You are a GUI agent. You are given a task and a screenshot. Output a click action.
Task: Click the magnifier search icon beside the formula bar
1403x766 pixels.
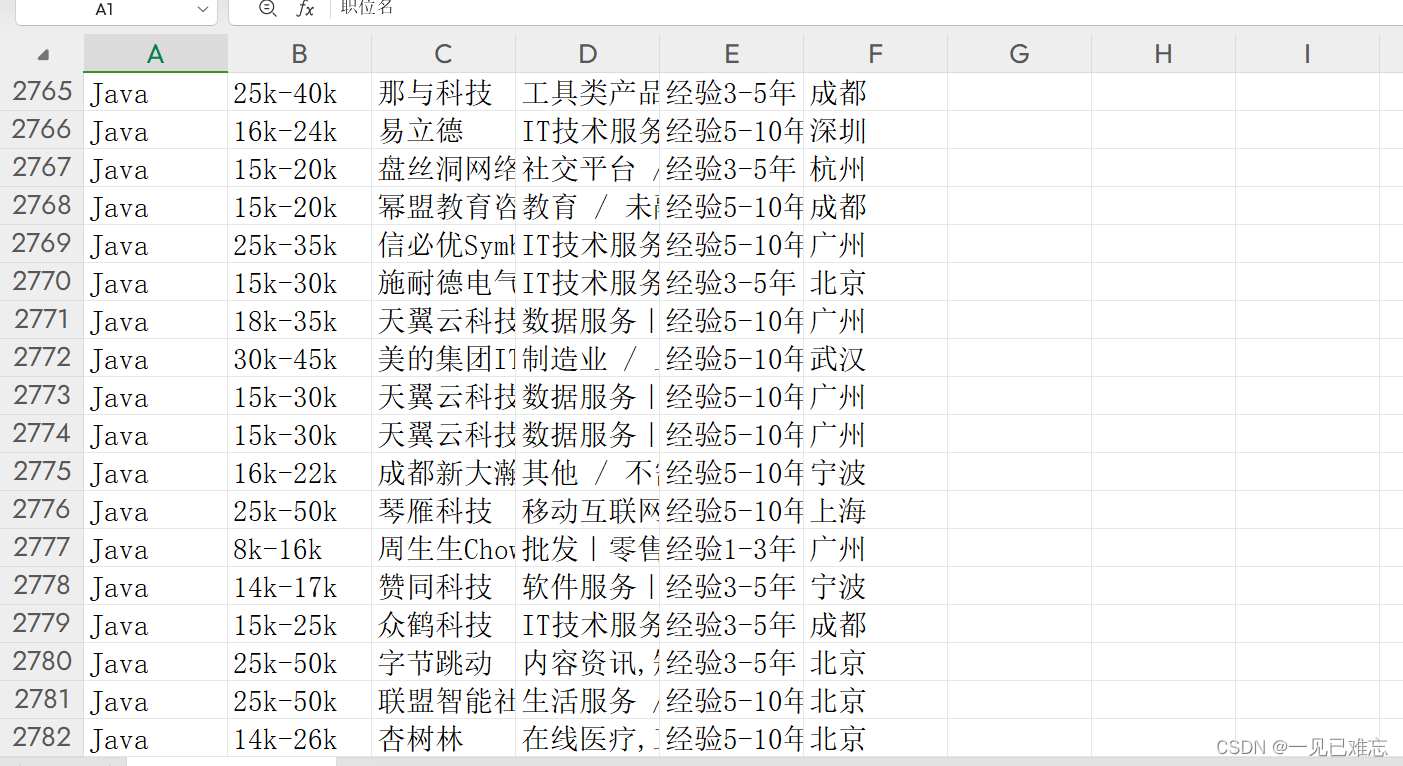(x=266, y=10)
